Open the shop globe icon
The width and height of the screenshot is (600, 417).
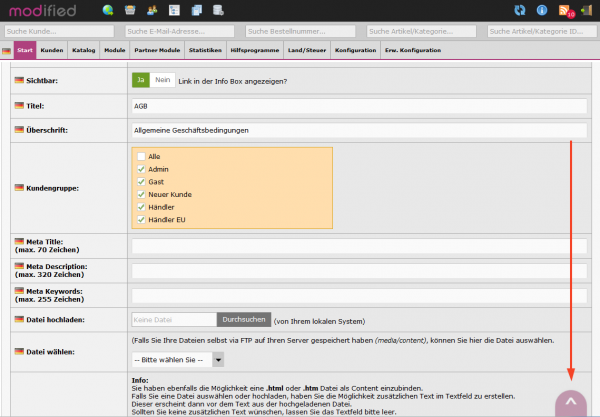click(108, 10)
